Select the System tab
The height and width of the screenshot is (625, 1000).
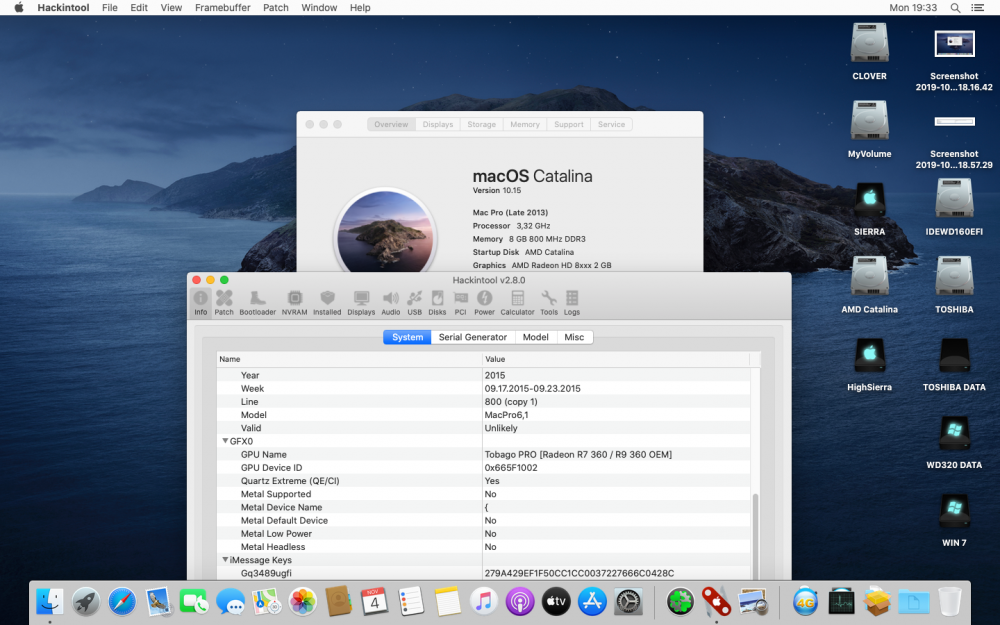pyautogui.click(x=407, y=337)
